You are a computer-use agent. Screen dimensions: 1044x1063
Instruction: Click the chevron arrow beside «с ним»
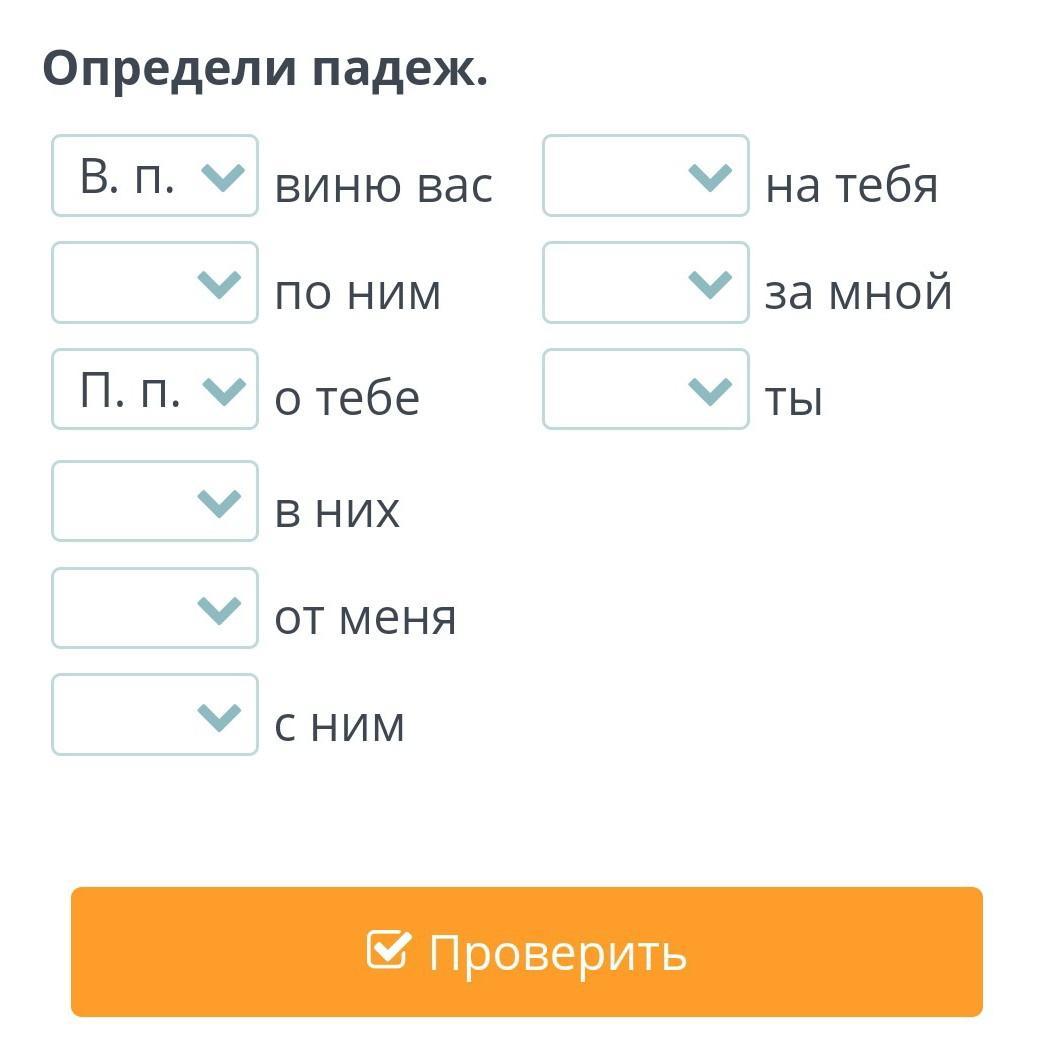(220, 716)
